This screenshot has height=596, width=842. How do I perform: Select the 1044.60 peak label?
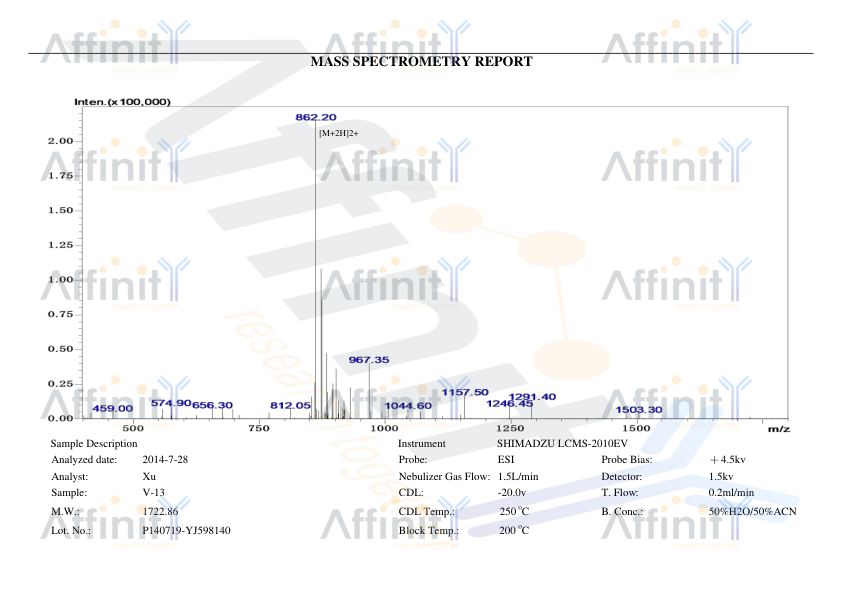(408, 406)
